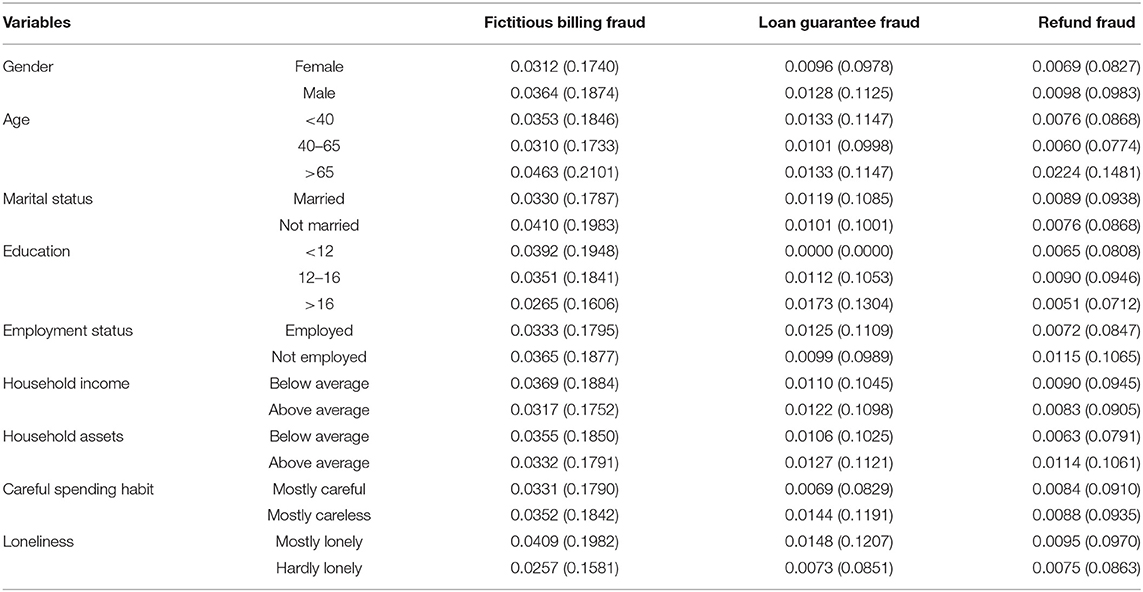
Task: Click the cell 0.0310 (0.1733)
Action: [564, 146]
